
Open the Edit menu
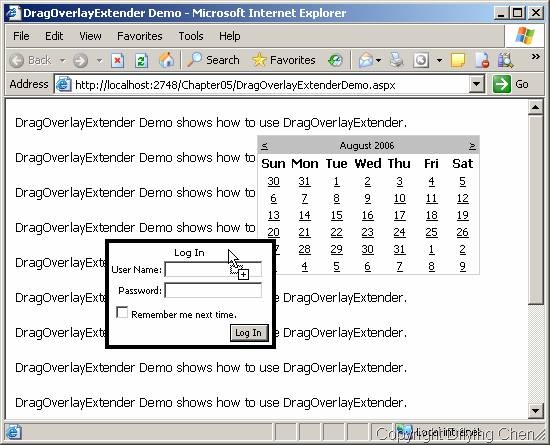[x=54, y=36]
